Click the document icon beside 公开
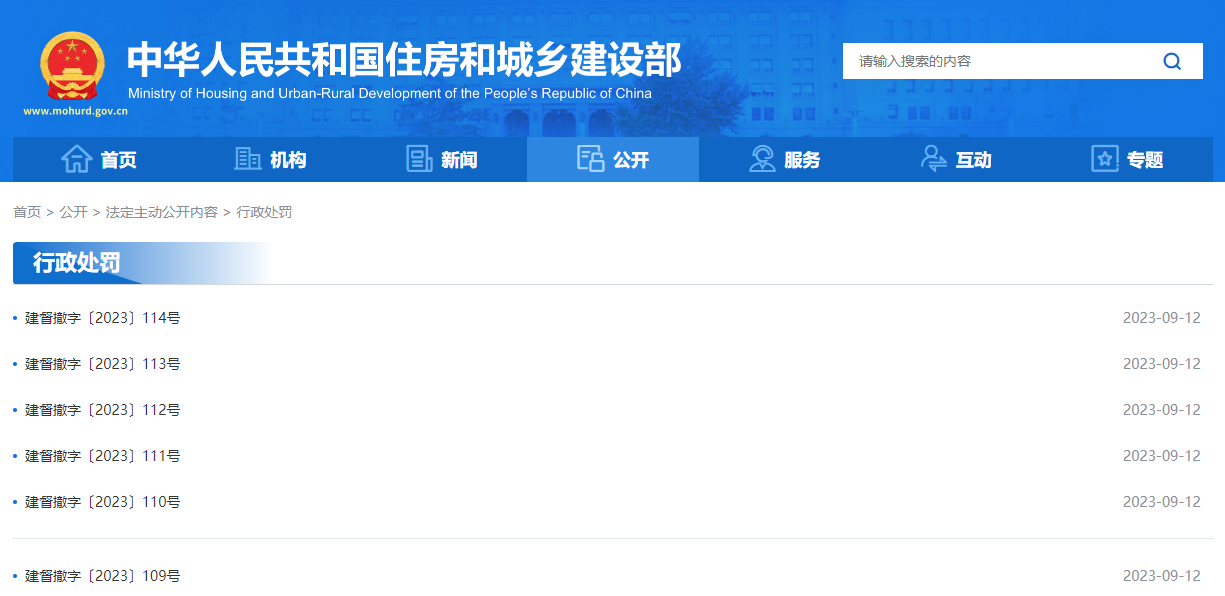The width and height of the screenshot is (1225, 596). tap(591, 159)
